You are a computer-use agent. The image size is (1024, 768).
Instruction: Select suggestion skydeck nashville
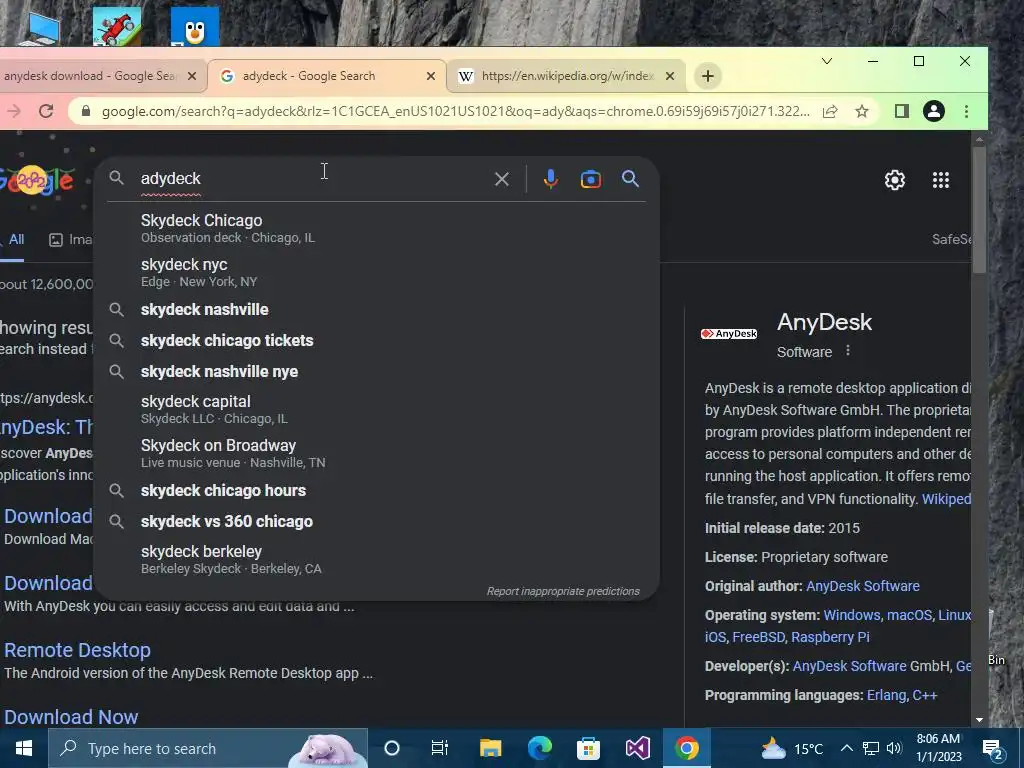[376, 310]
